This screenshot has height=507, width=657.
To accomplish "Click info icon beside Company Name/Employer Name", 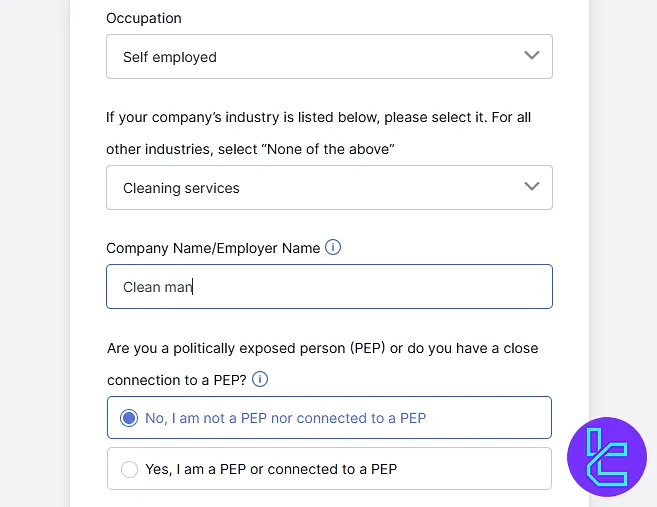I will pos(333,247).
